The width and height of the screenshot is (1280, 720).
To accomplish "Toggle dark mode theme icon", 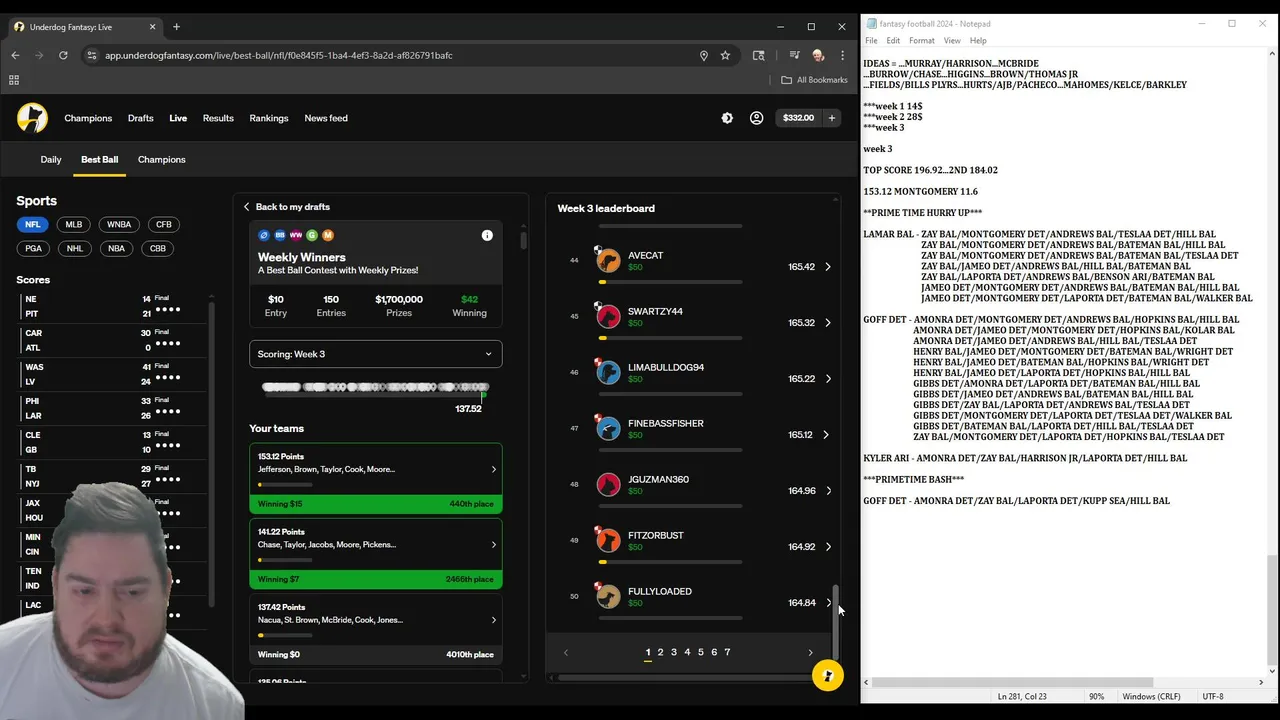I will click(727, 118).
